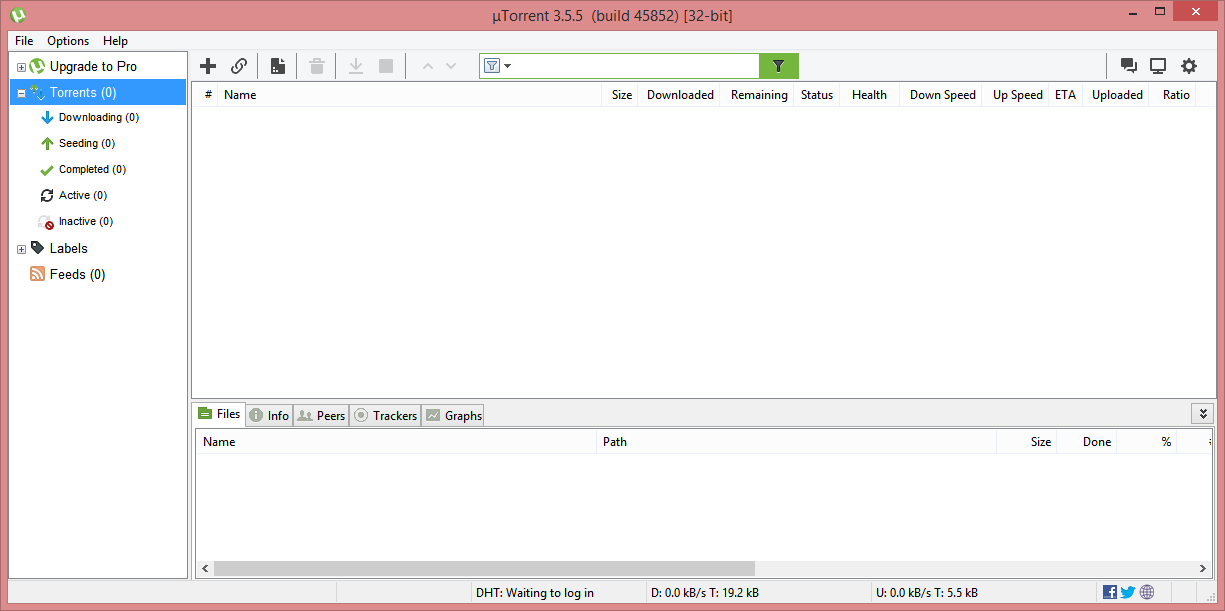Sort by Remaining column header

[758, 95]
